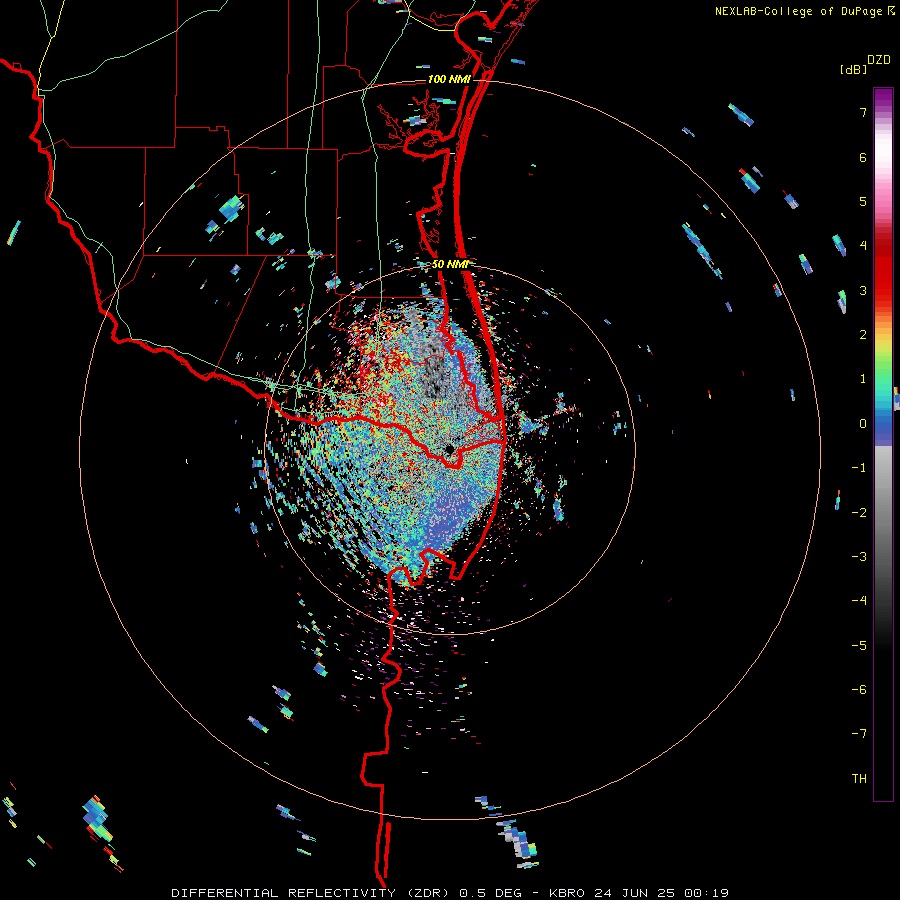Click the white-pink top section of the color bar
Viewport: 900px width, 900px height.
click(883, 149)
